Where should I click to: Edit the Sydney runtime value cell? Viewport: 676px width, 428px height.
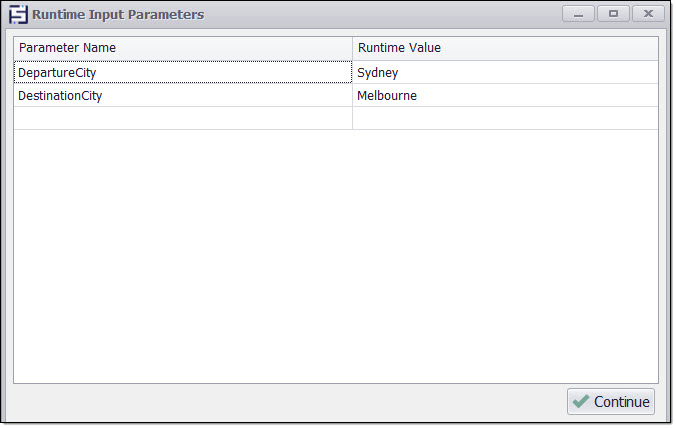pos(505,72)
